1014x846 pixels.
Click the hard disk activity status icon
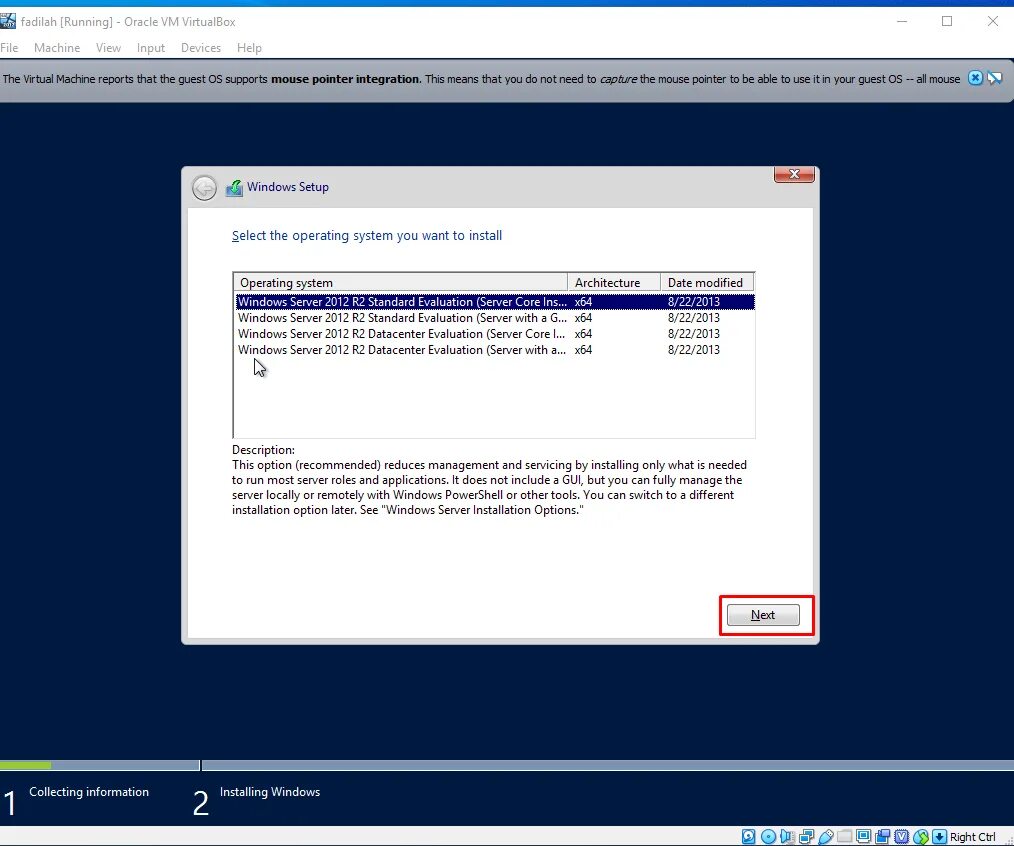point(748,836)
